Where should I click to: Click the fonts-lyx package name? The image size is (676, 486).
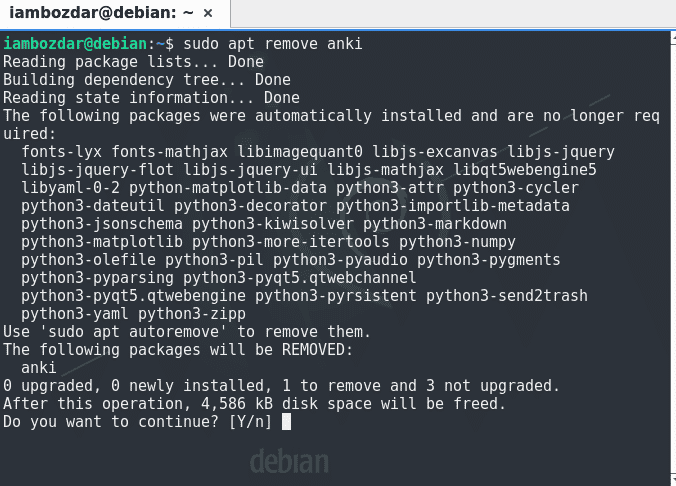click(x=62, y=152)
